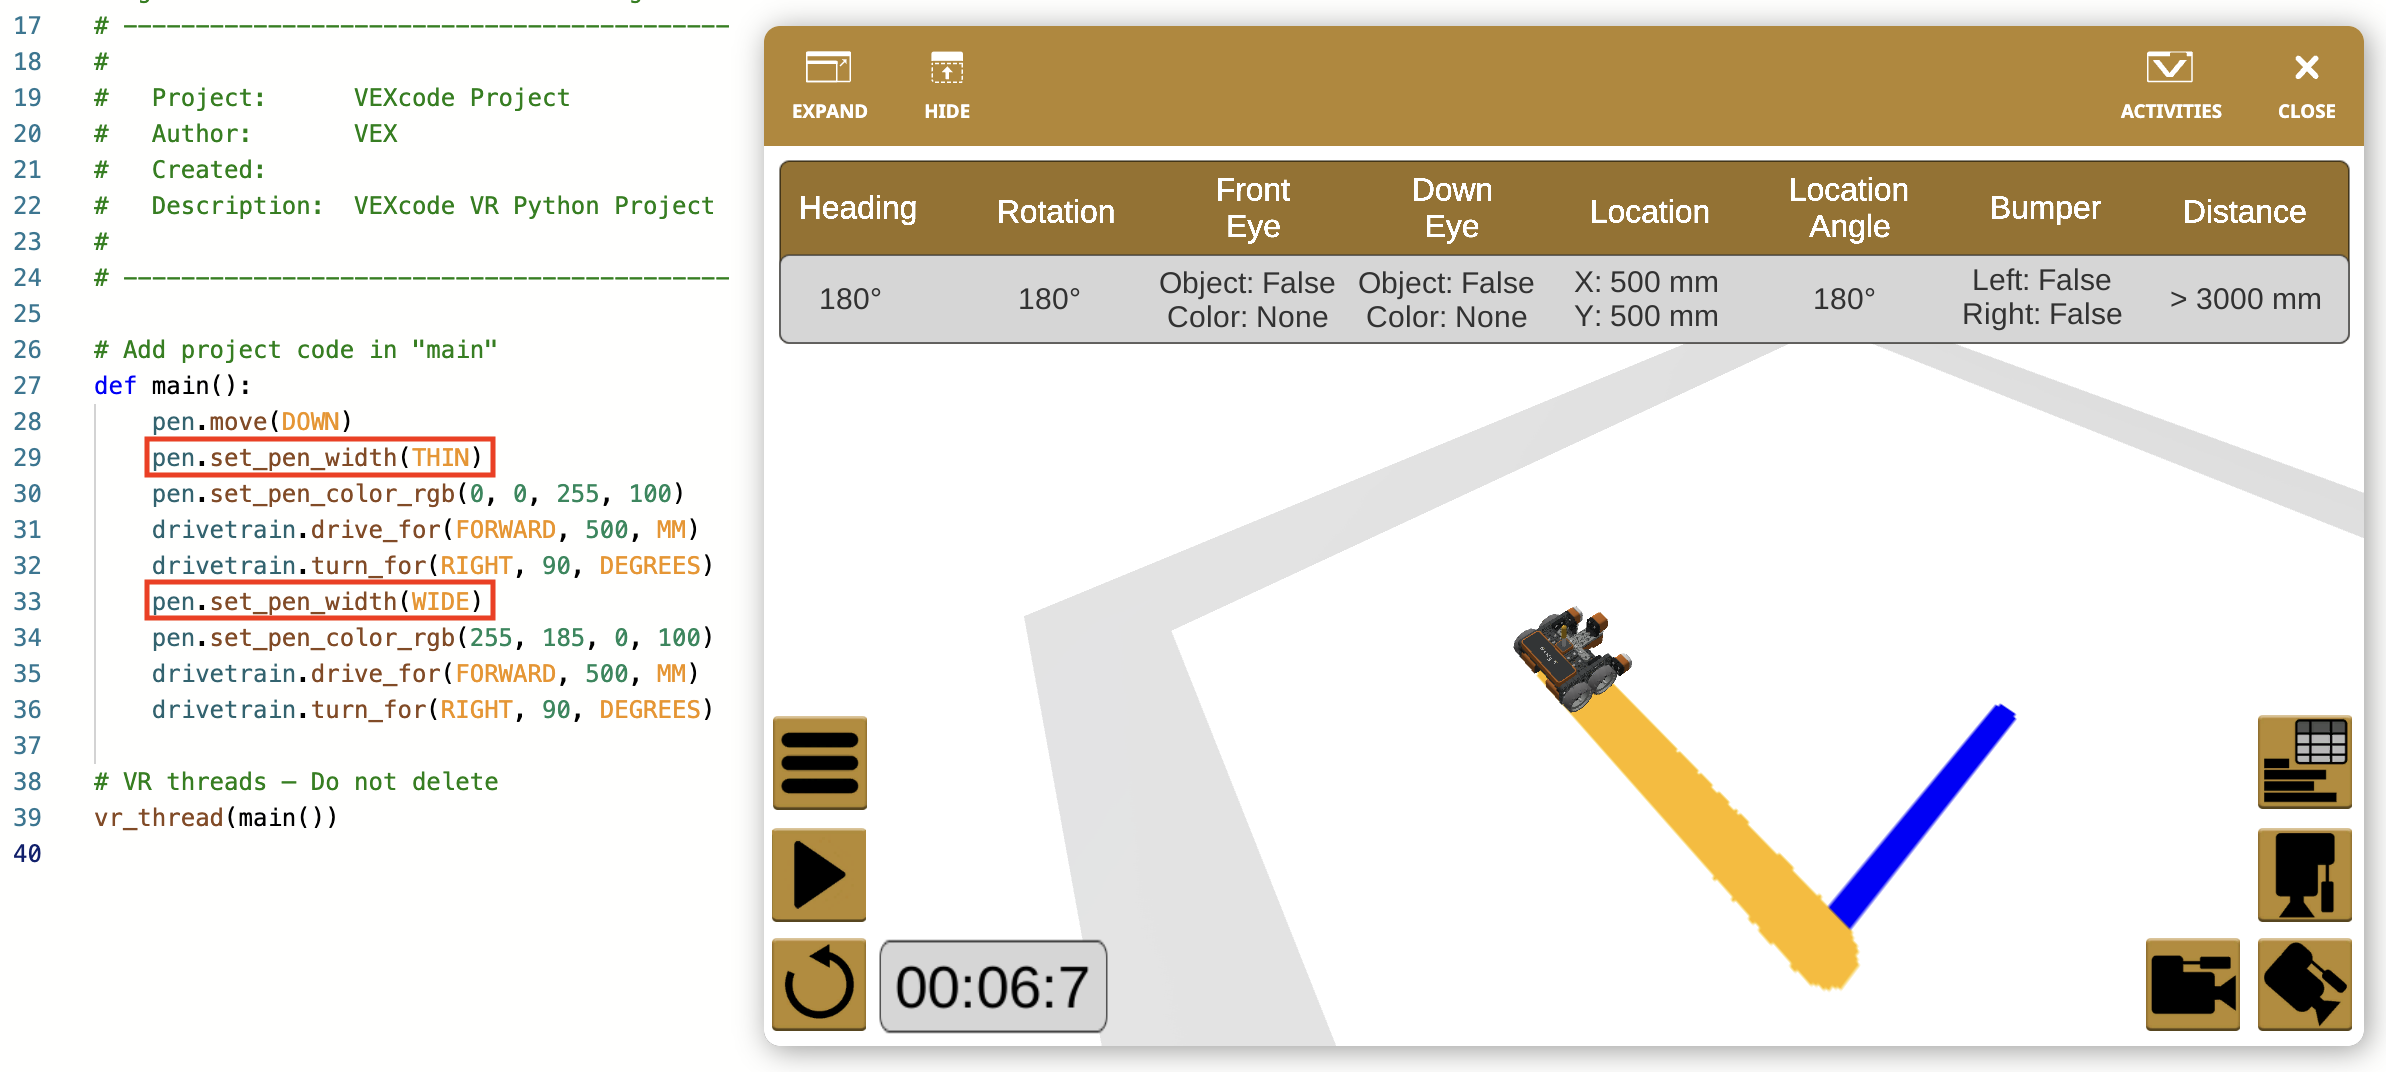2386x1072 pixels.
Task: Expand the playground window
Action: (828, 85)
